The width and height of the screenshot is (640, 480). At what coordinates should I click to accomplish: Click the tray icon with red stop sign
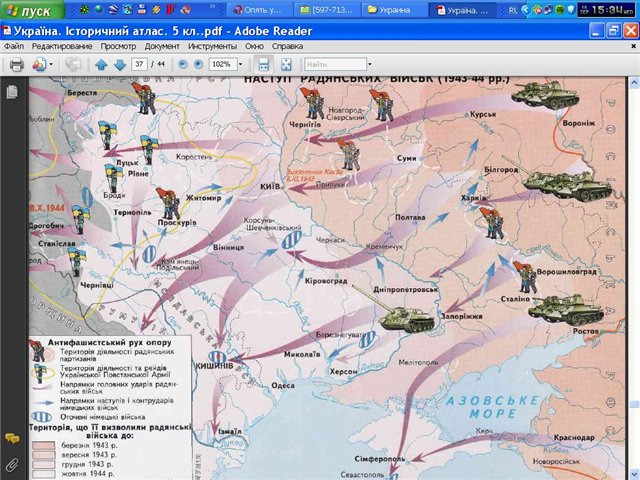coord(538,10)
